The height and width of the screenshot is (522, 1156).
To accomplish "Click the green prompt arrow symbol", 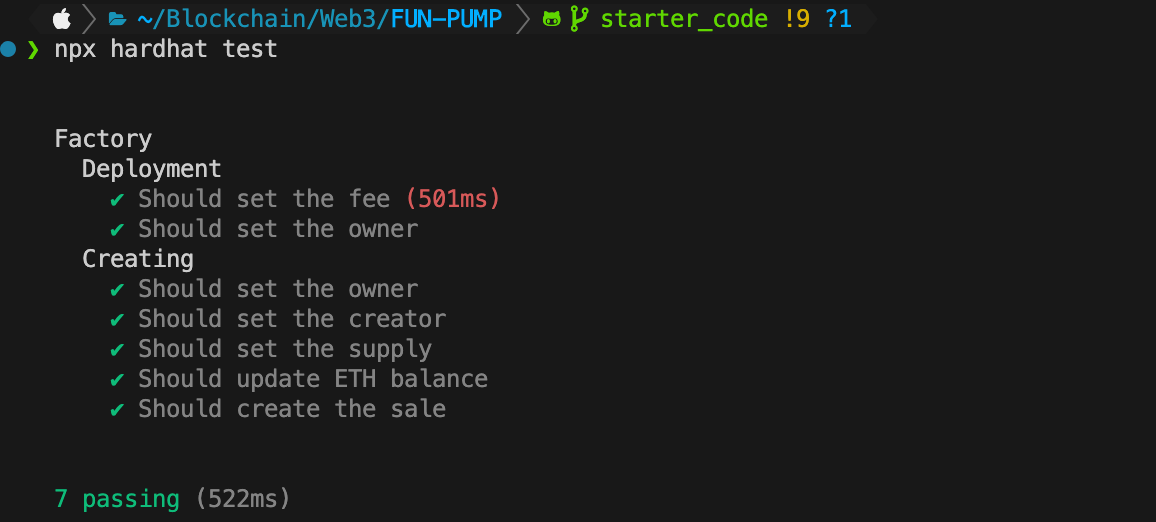I will [32, 49].
